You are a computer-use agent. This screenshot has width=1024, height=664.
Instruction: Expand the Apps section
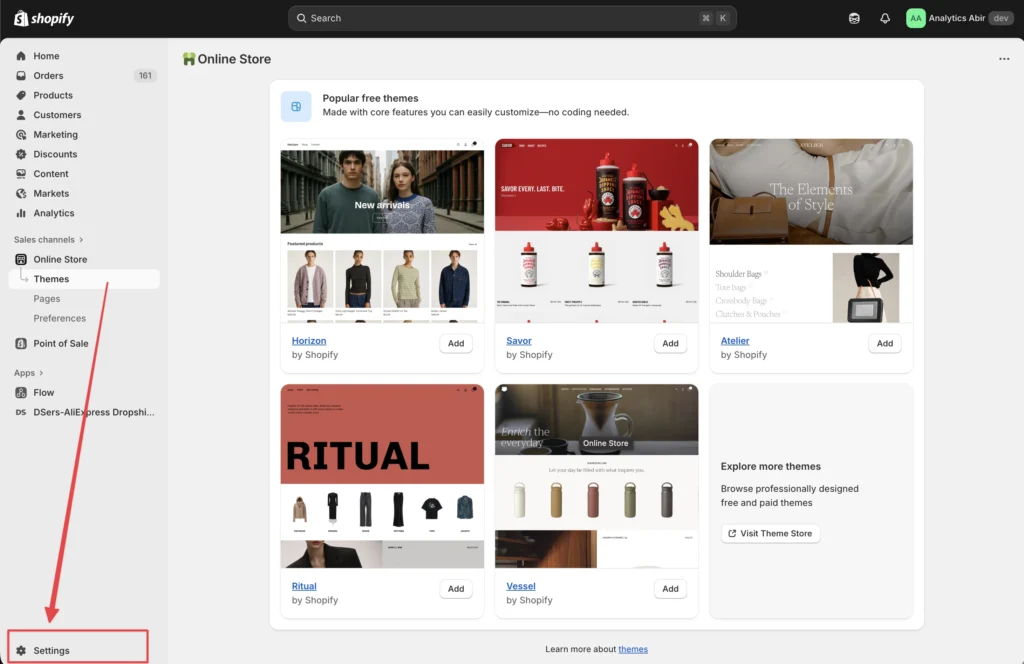pos(28,373)
